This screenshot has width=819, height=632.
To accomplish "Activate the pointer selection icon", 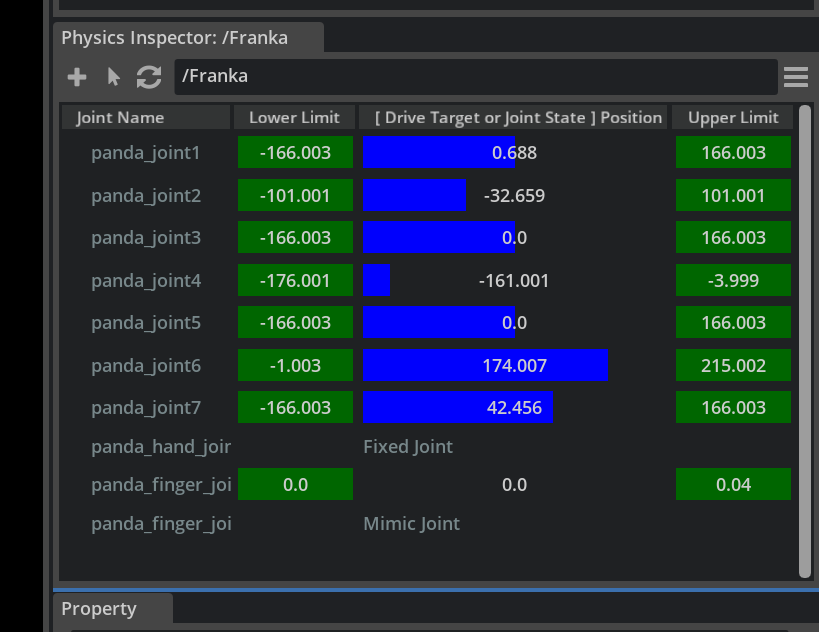I will (x=113, y=77).
